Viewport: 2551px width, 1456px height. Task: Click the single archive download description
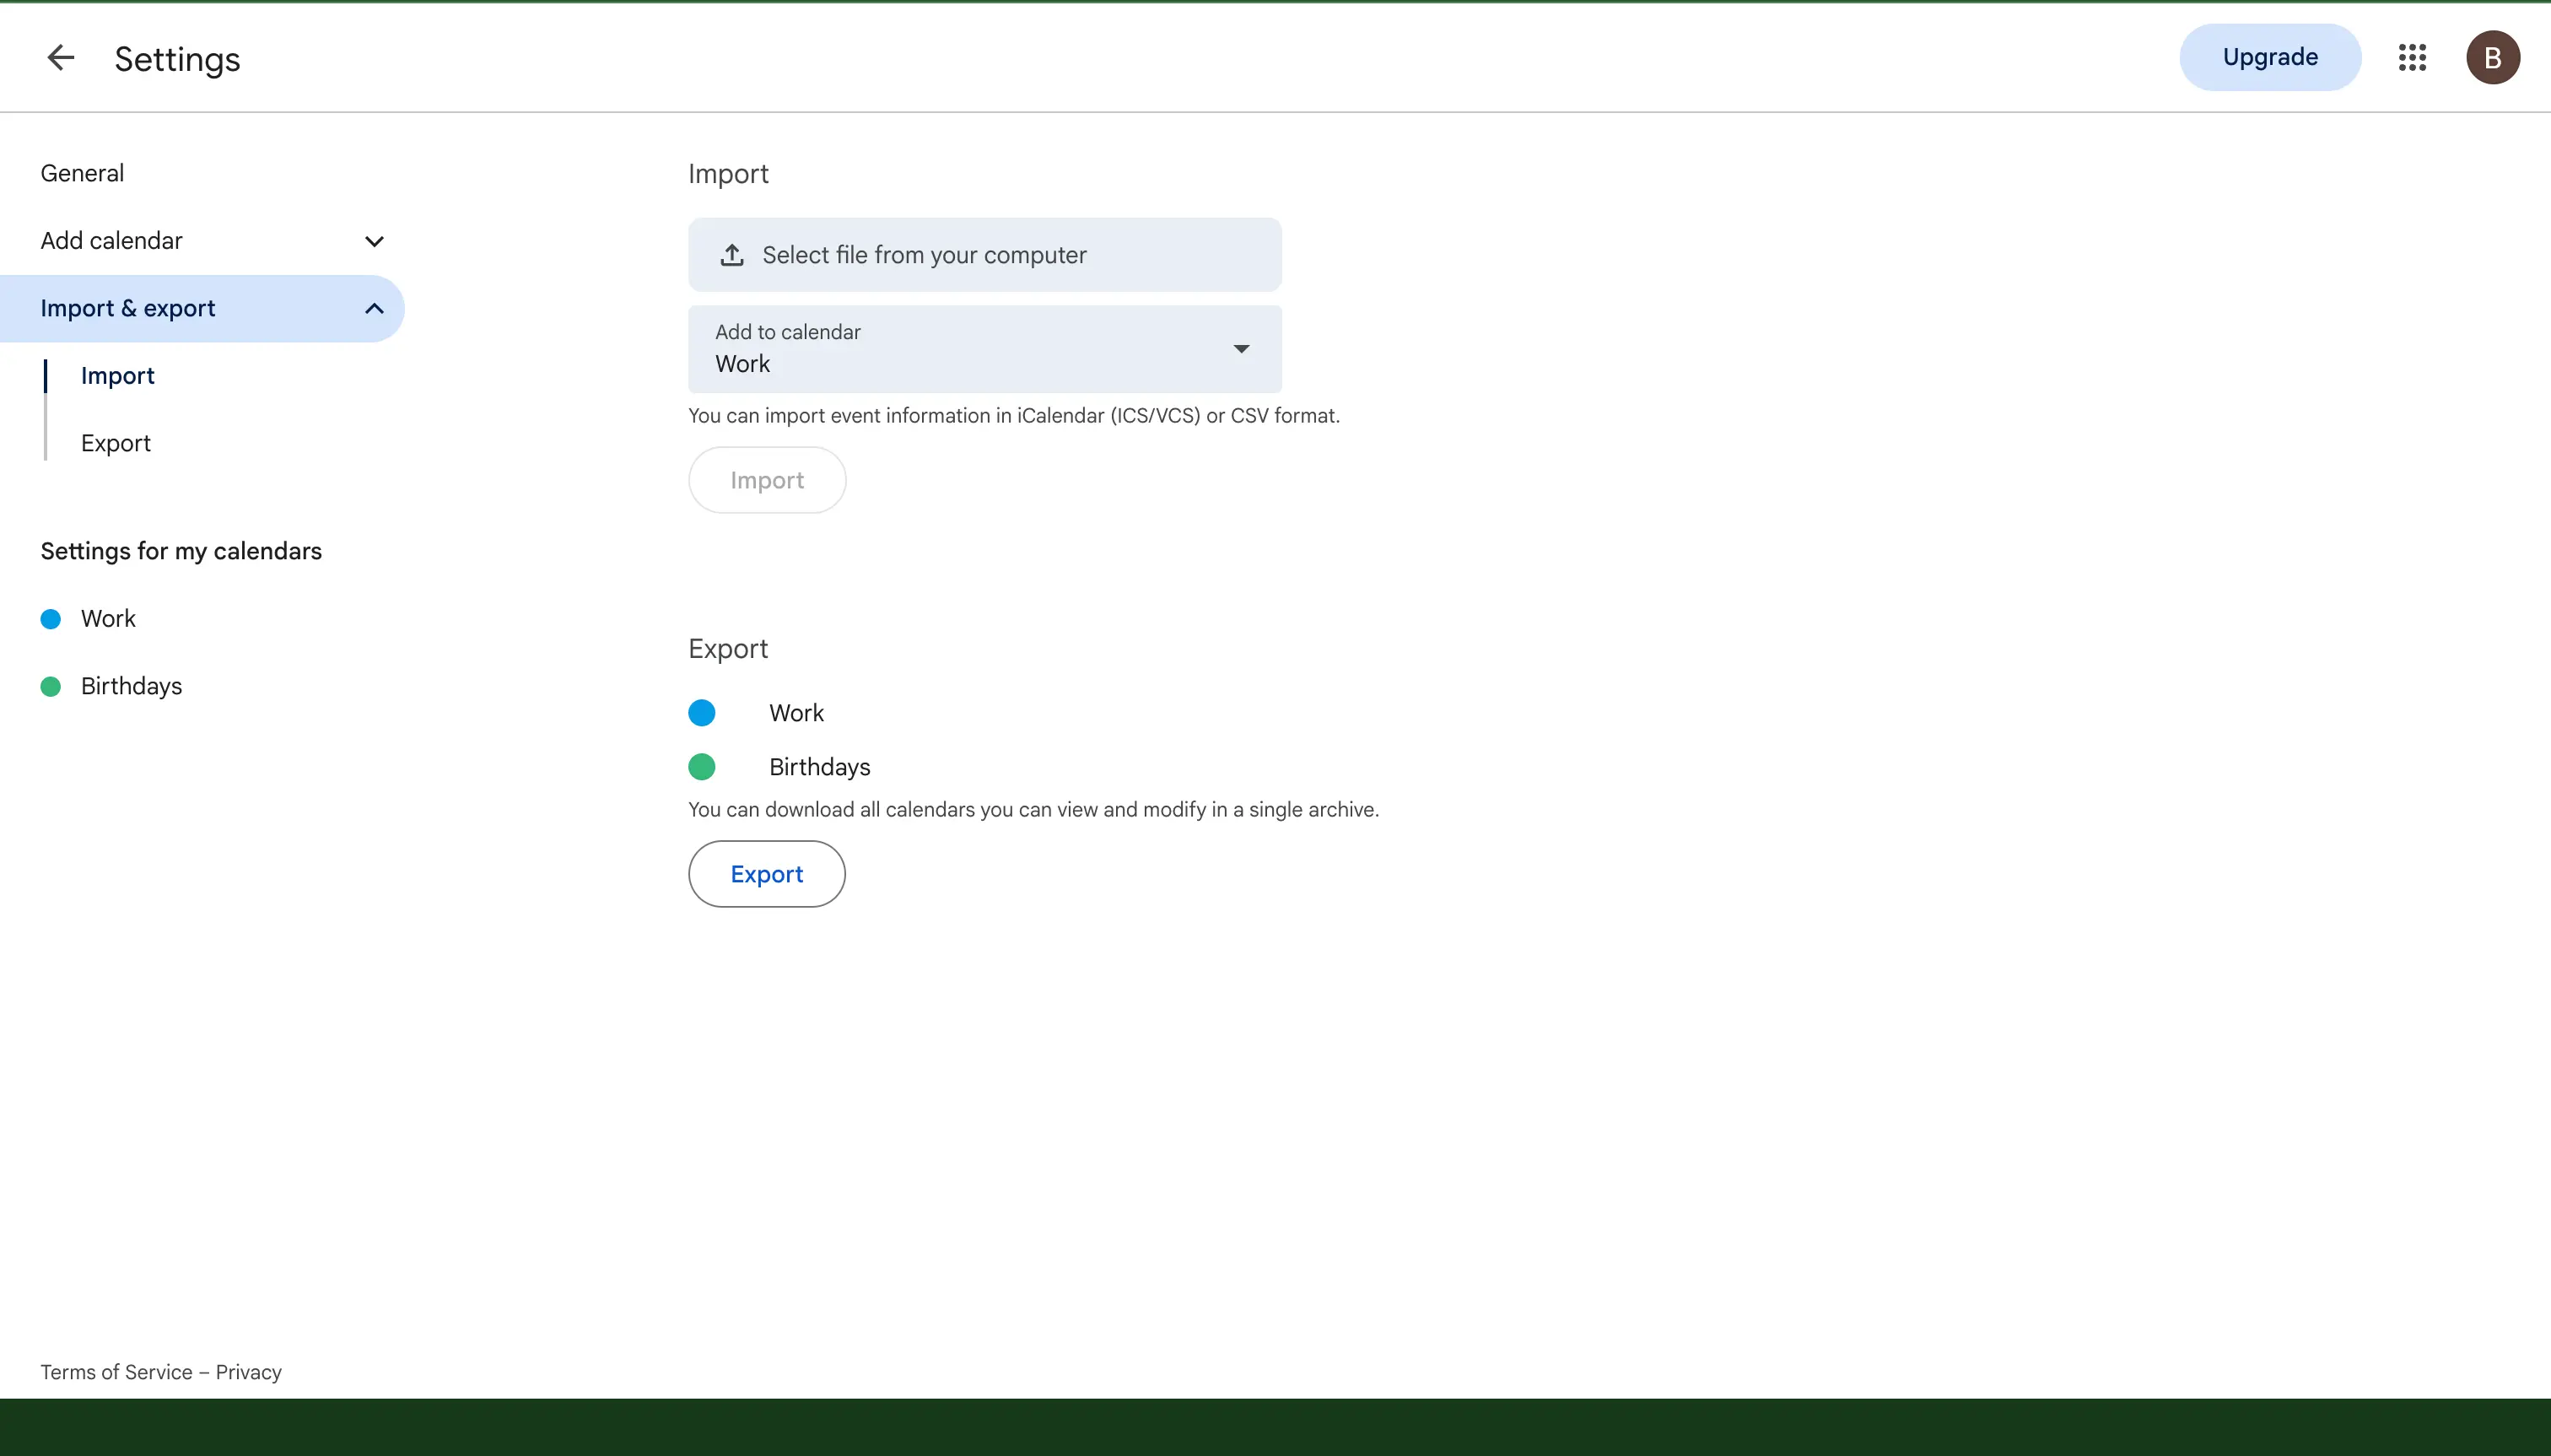tap(1033, 810)
